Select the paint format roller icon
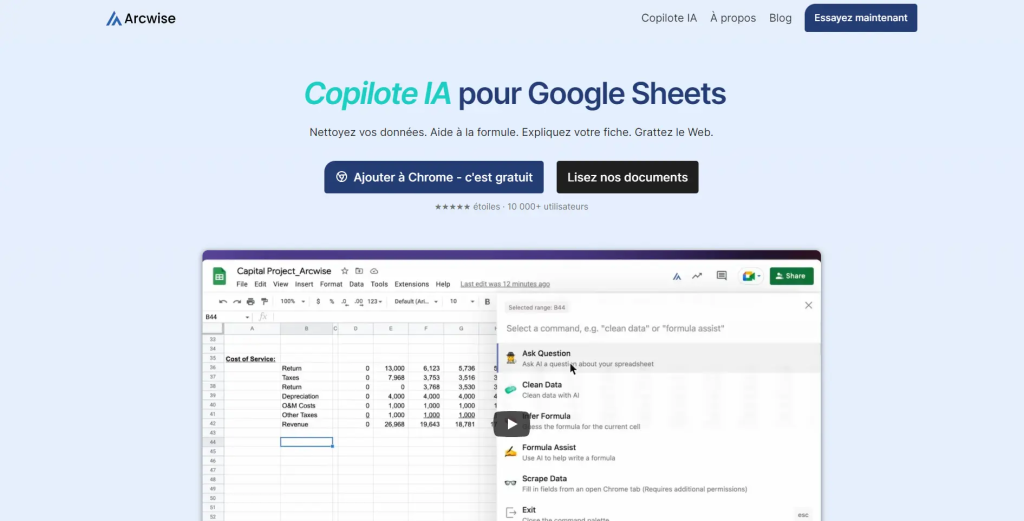Viewport: 1024px width, 521px height. coord(264,302)
